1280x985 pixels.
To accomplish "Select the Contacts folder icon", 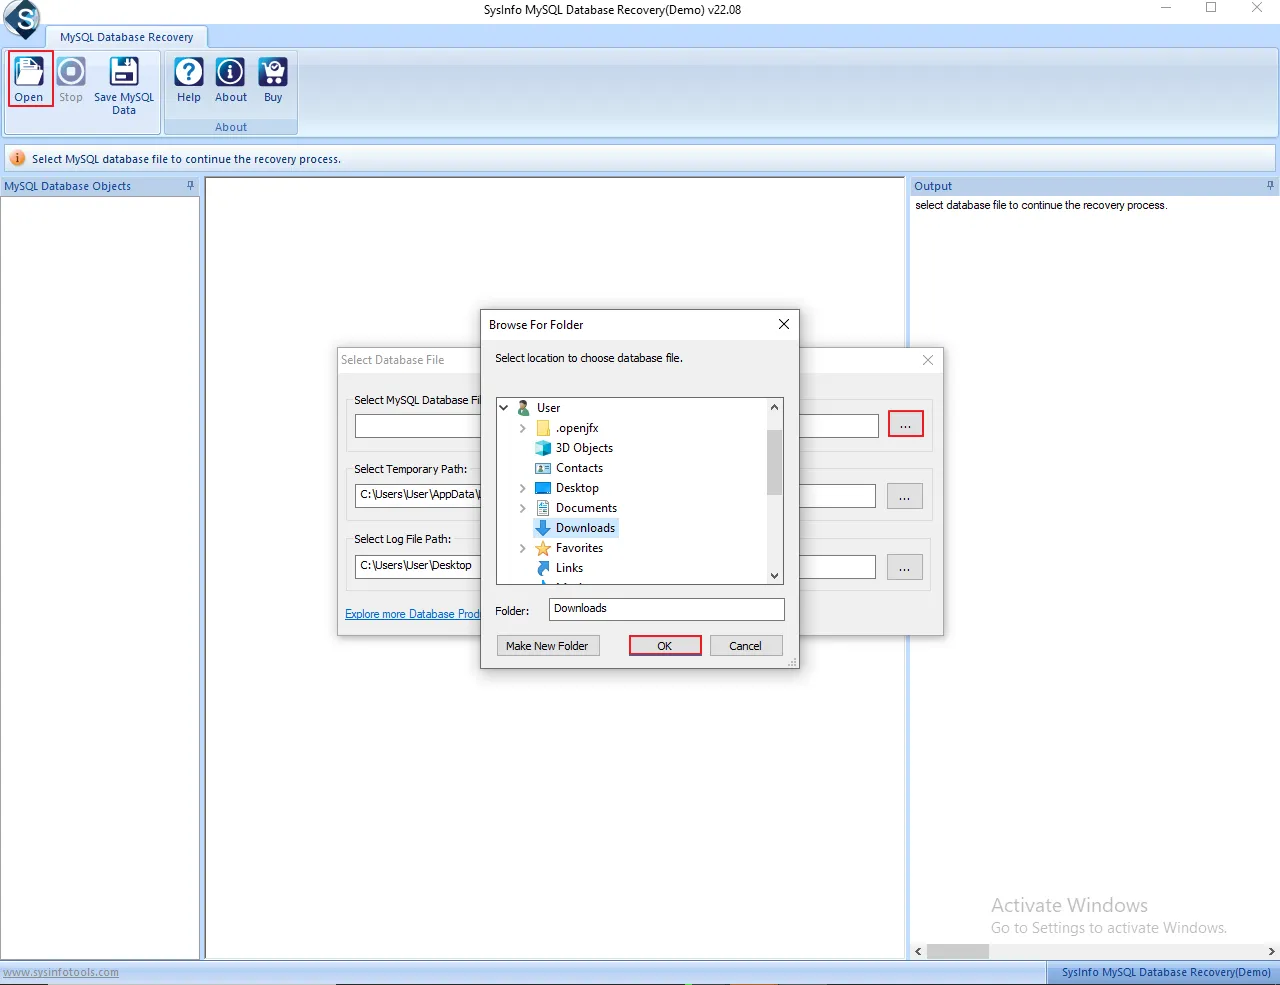I will [543, 468].
